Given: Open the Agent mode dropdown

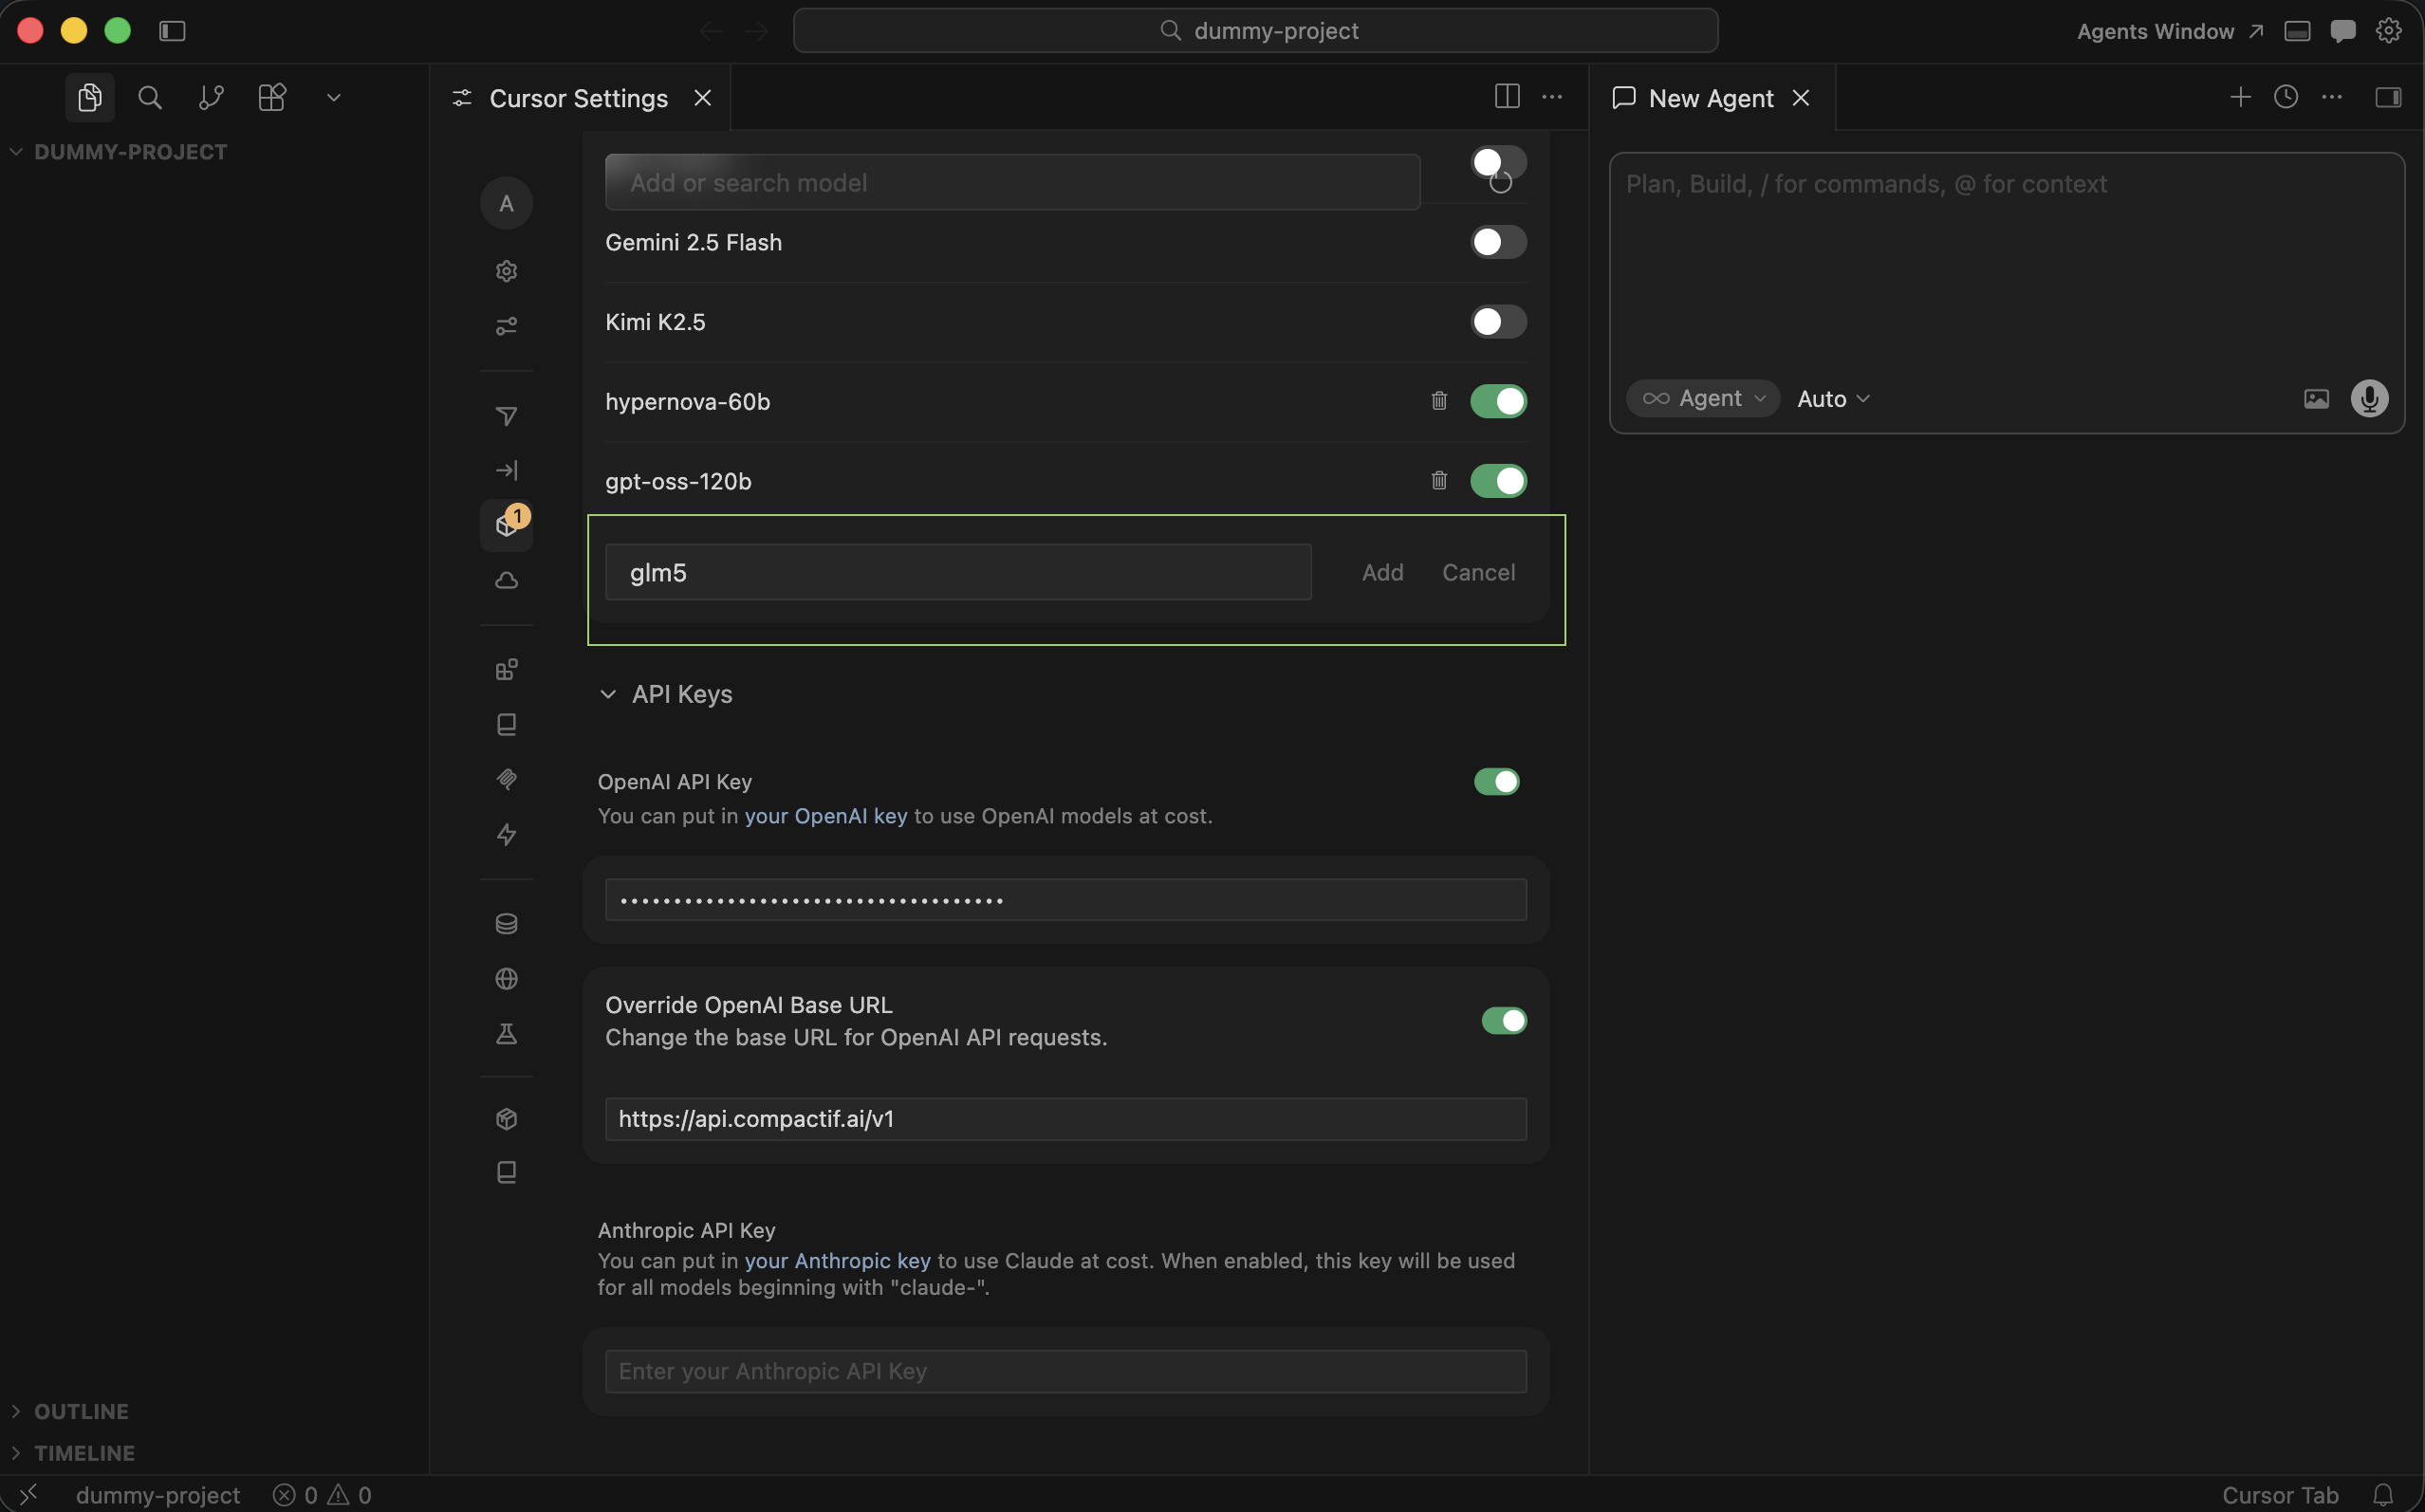Looking at the screenshot, I should pos(1703,399).
